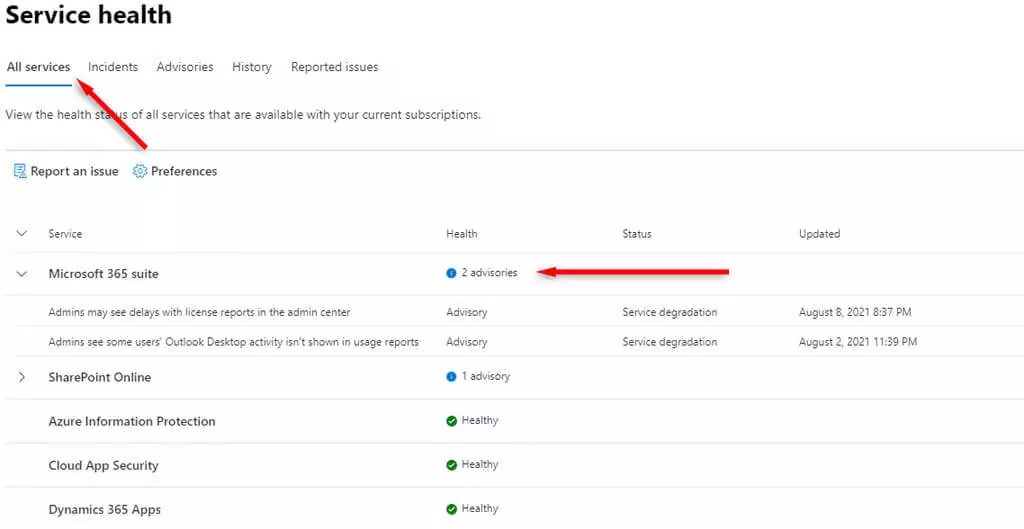The width and height of the screenshot is (1024, 529).
Task: Select the All services tab
Action: coord(39,67)
